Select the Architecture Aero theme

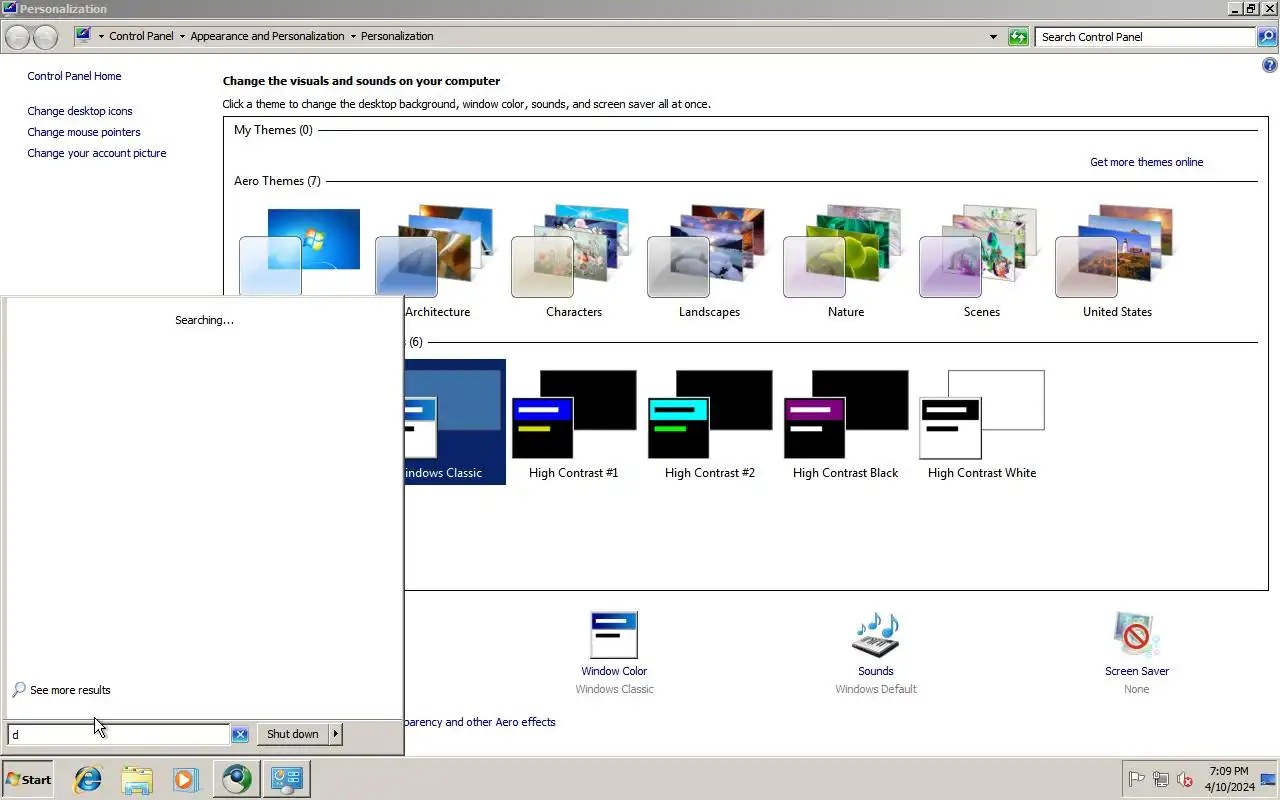tap(437, 261)
